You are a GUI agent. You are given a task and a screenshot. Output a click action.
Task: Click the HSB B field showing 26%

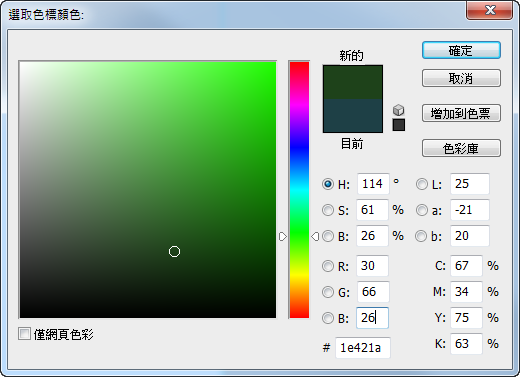pos(372,236)
